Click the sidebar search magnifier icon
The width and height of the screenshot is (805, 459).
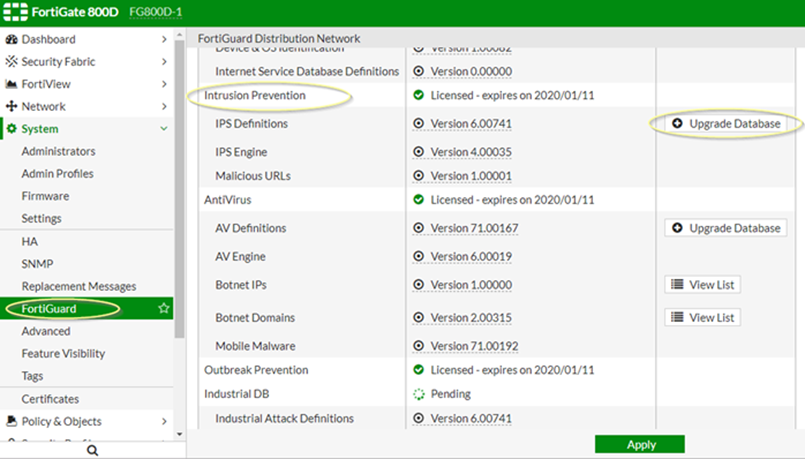point(92,450)
